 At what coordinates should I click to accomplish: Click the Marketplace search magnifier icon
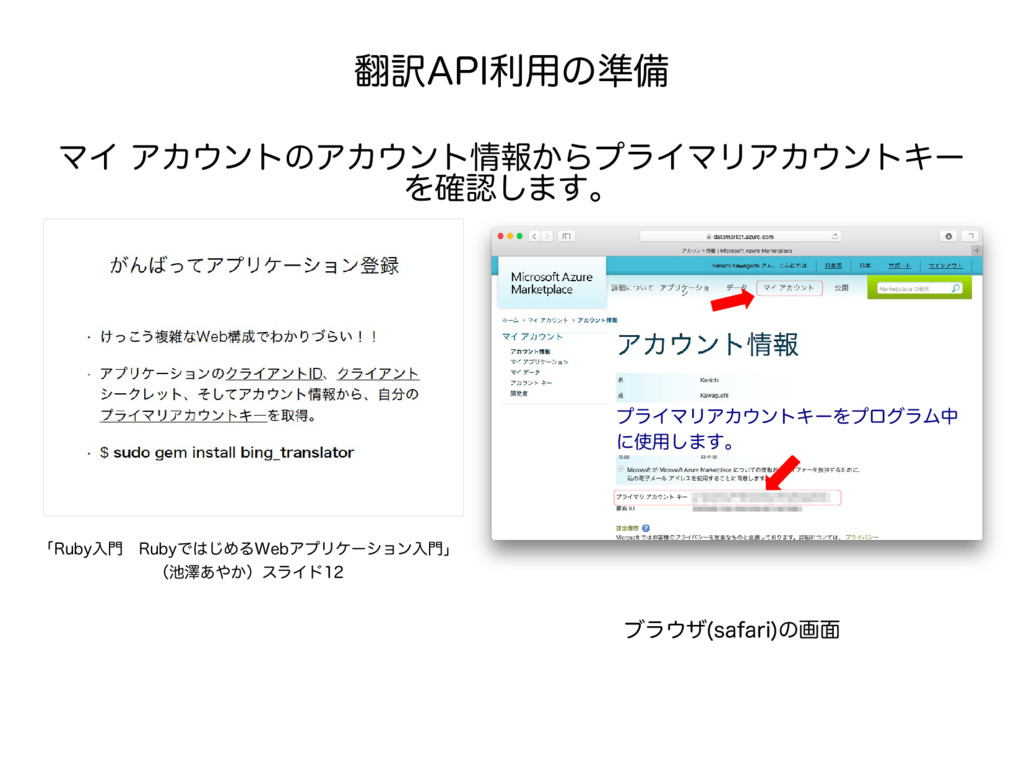click(956, 288)
